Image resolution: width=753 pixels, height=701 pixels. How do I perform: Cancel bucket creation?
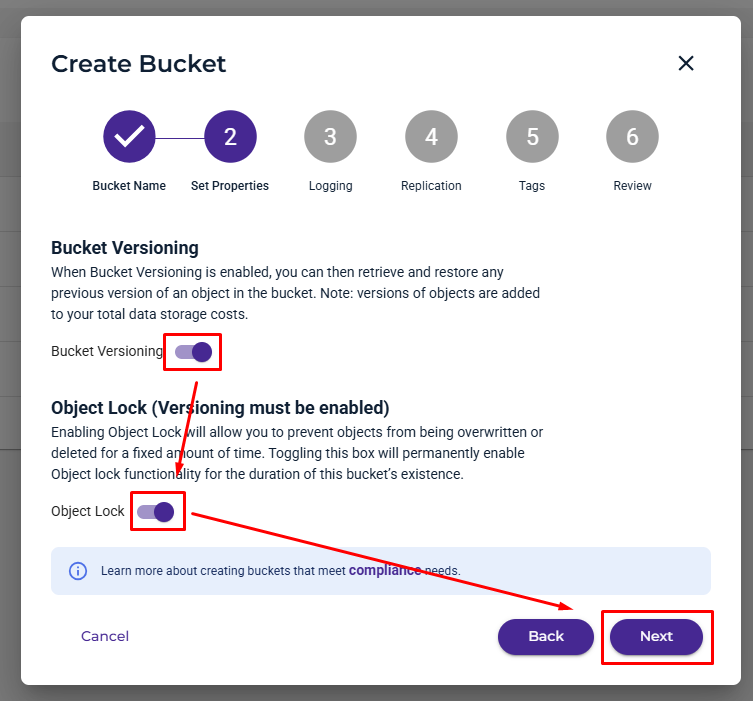105,636
